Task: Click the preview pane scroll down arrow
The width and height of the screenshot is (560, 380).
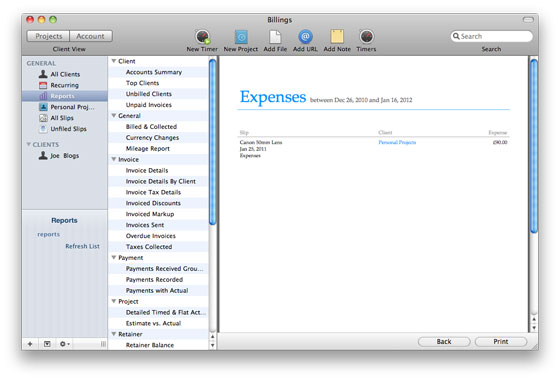Action: click(x=534, y=328)
